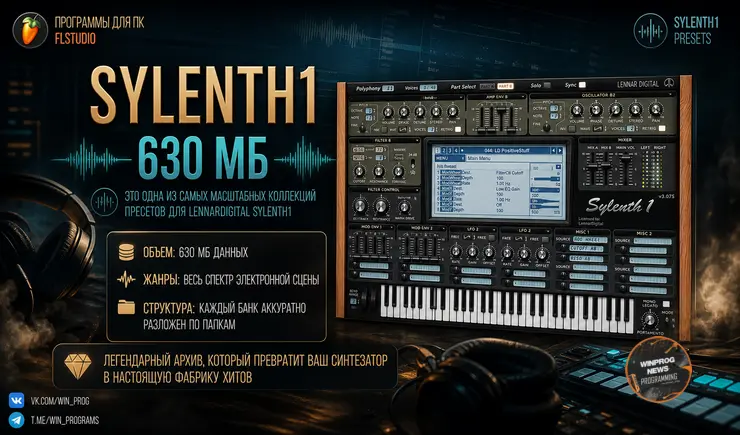Viewport: 740px width, 435px height.
Task: Toggle Retrig on the left oscillator
Action: point(458,129)
